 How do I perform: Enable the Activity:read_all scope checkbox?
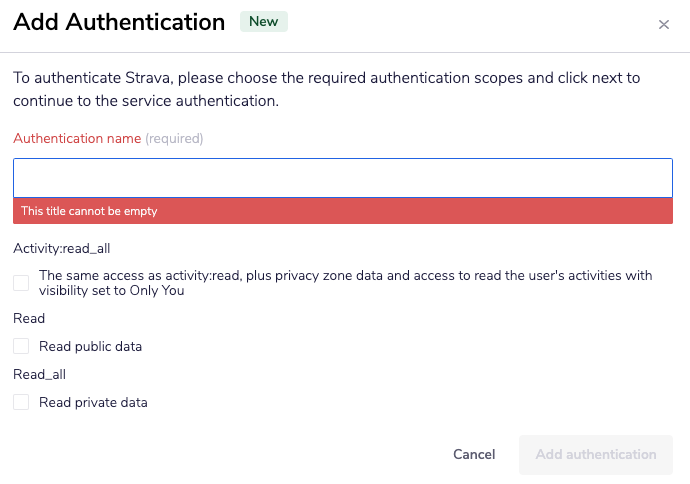[21, 283]
